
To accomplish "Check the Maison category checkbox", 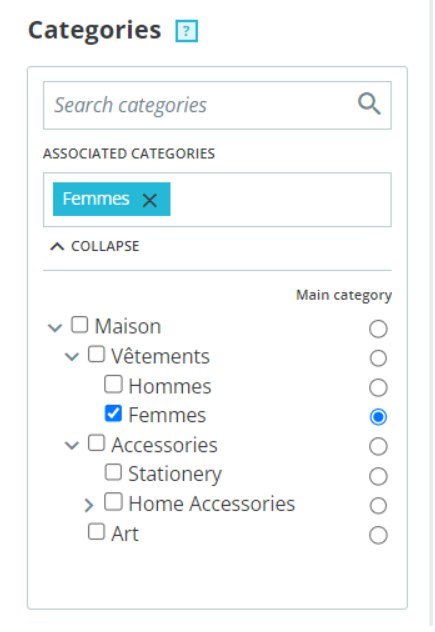I will [79, 324].
